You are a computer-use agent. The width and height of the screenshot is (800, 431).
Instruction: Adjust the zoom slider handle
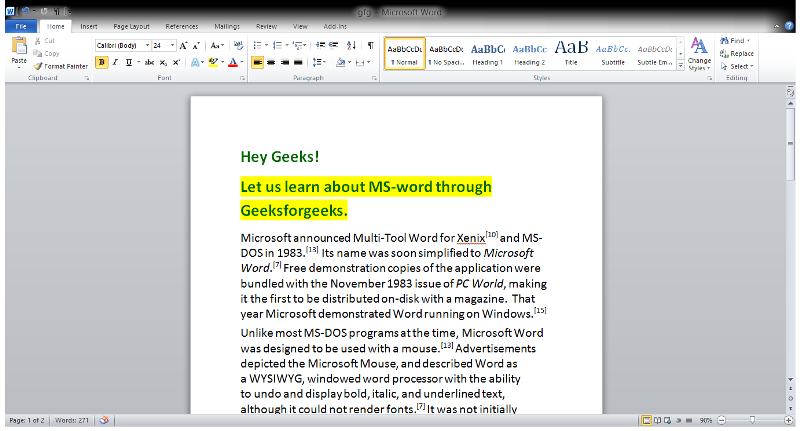(753, 420)
